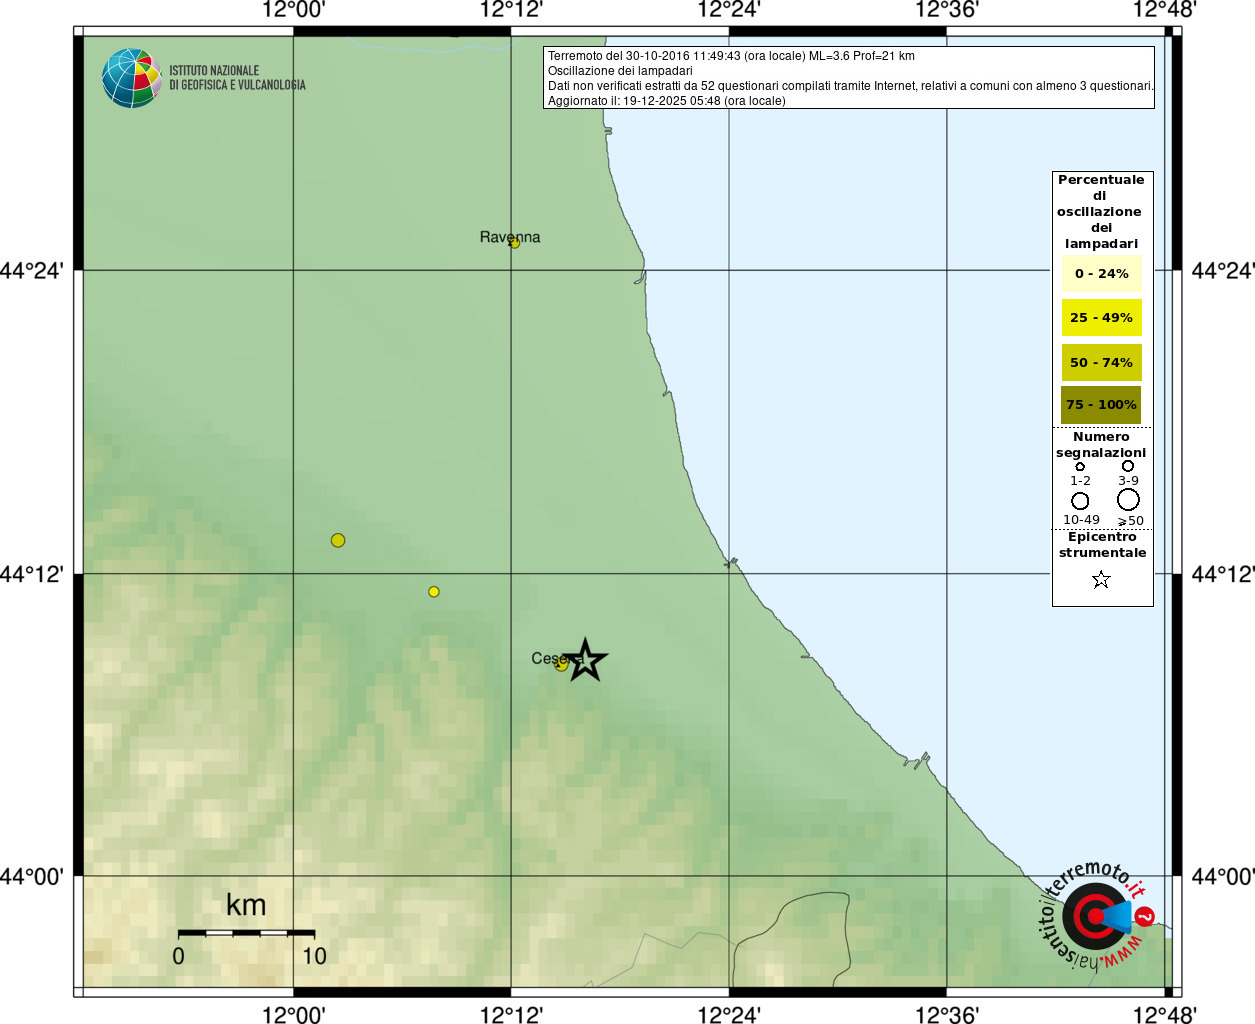This screenshot has width=1255, height=1024.
Task: Select the 50 - 74% legend swatch
Action: (x=1101, y=362)
